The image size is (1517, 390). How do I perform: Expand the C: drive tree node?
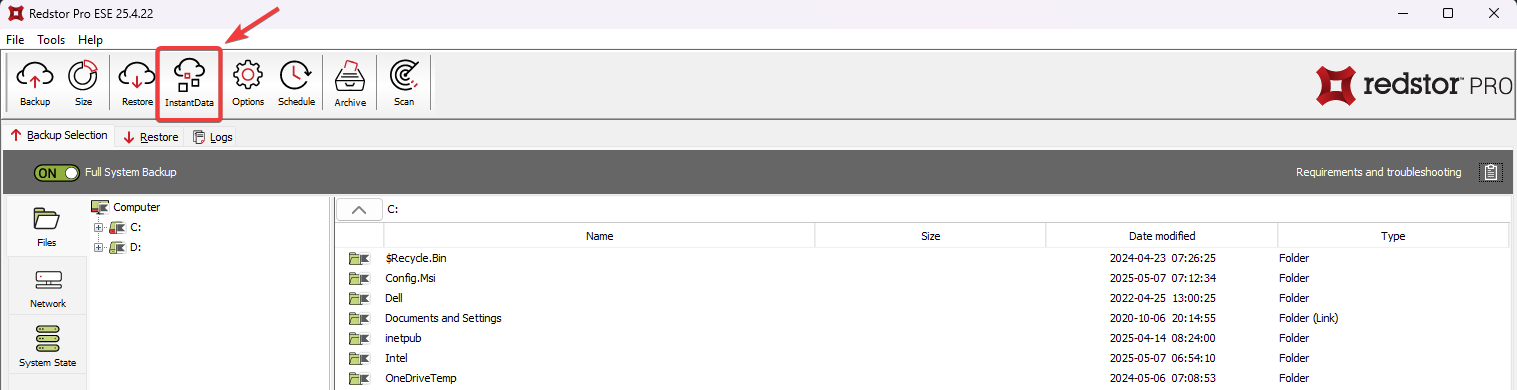coord(98,228)
